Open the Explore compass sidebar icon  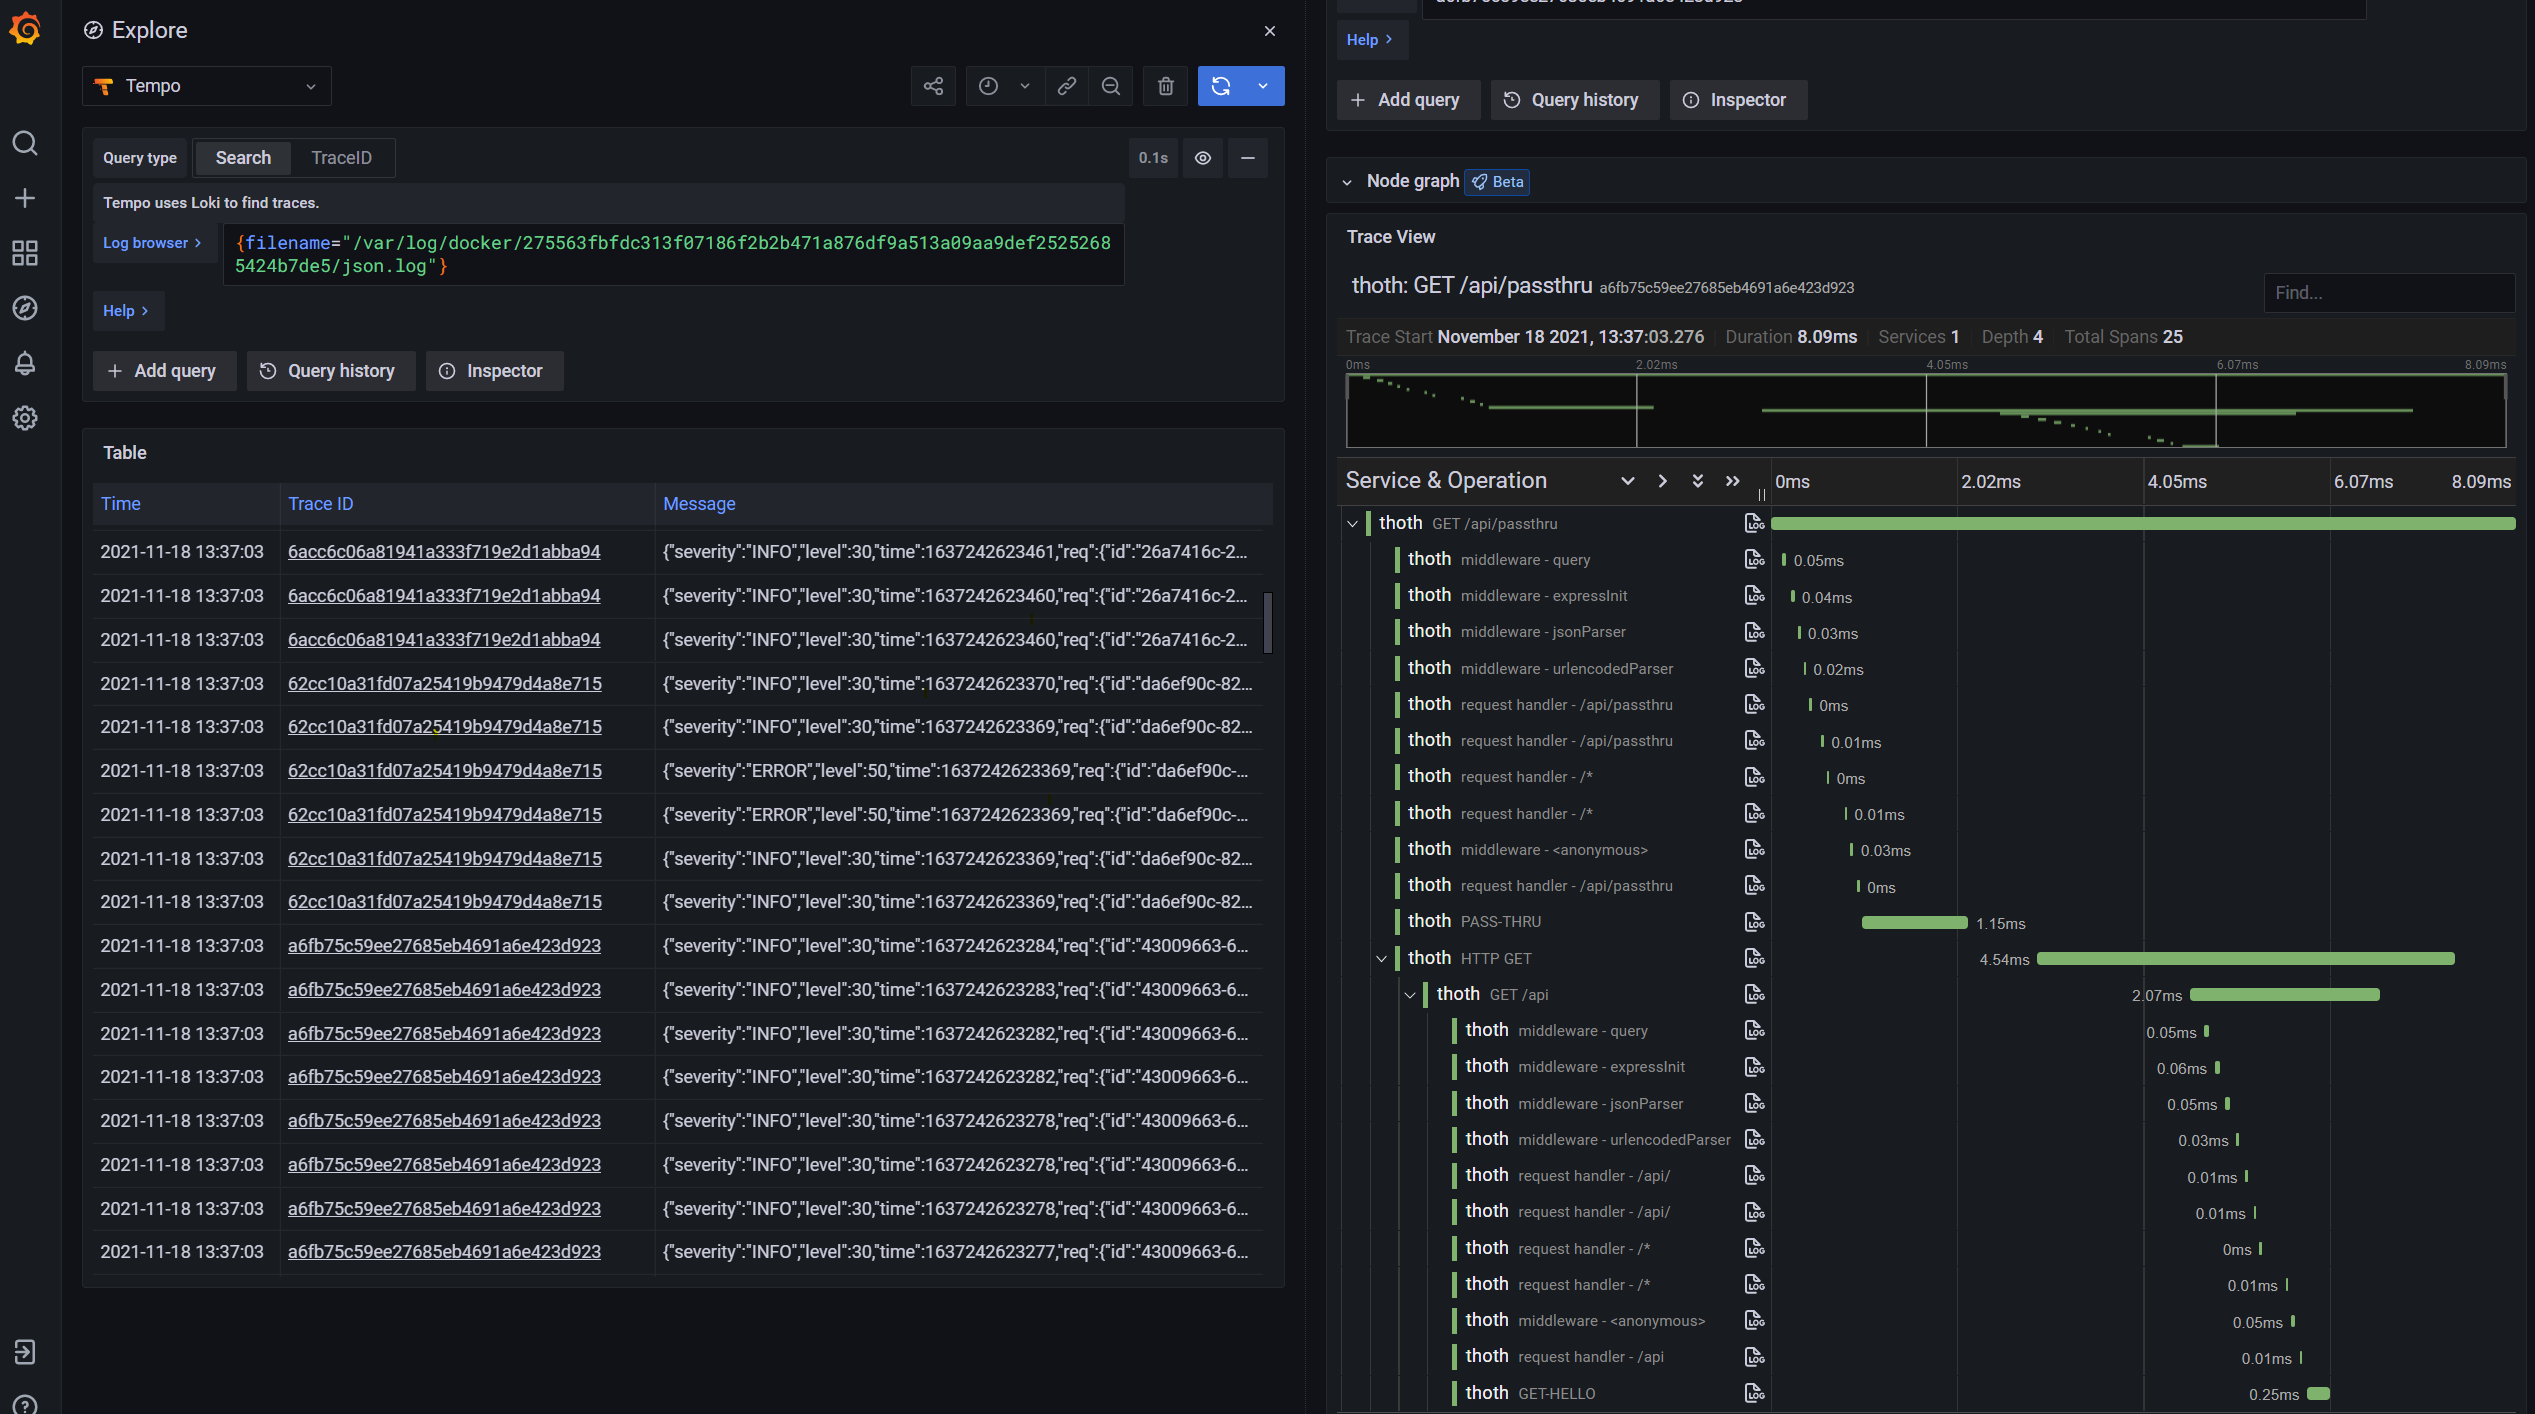[25, 308]
